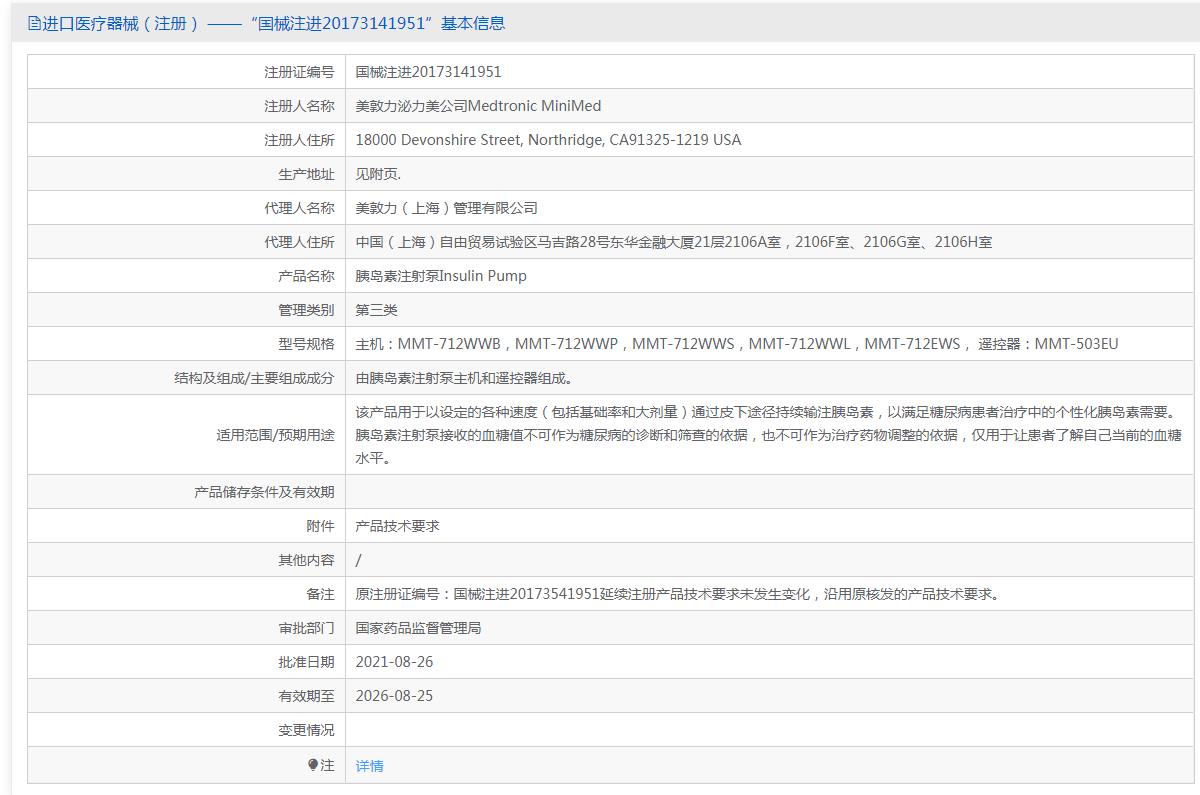Select production address value 见附页.
Image resolution: width=1200 pixels, height=795 pixels.
pos(378,174)
